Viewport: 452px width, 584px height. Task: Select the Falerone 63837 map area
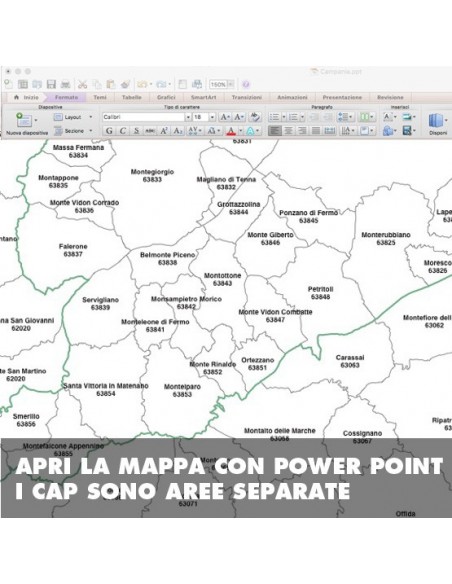click(x=73, y=250)
